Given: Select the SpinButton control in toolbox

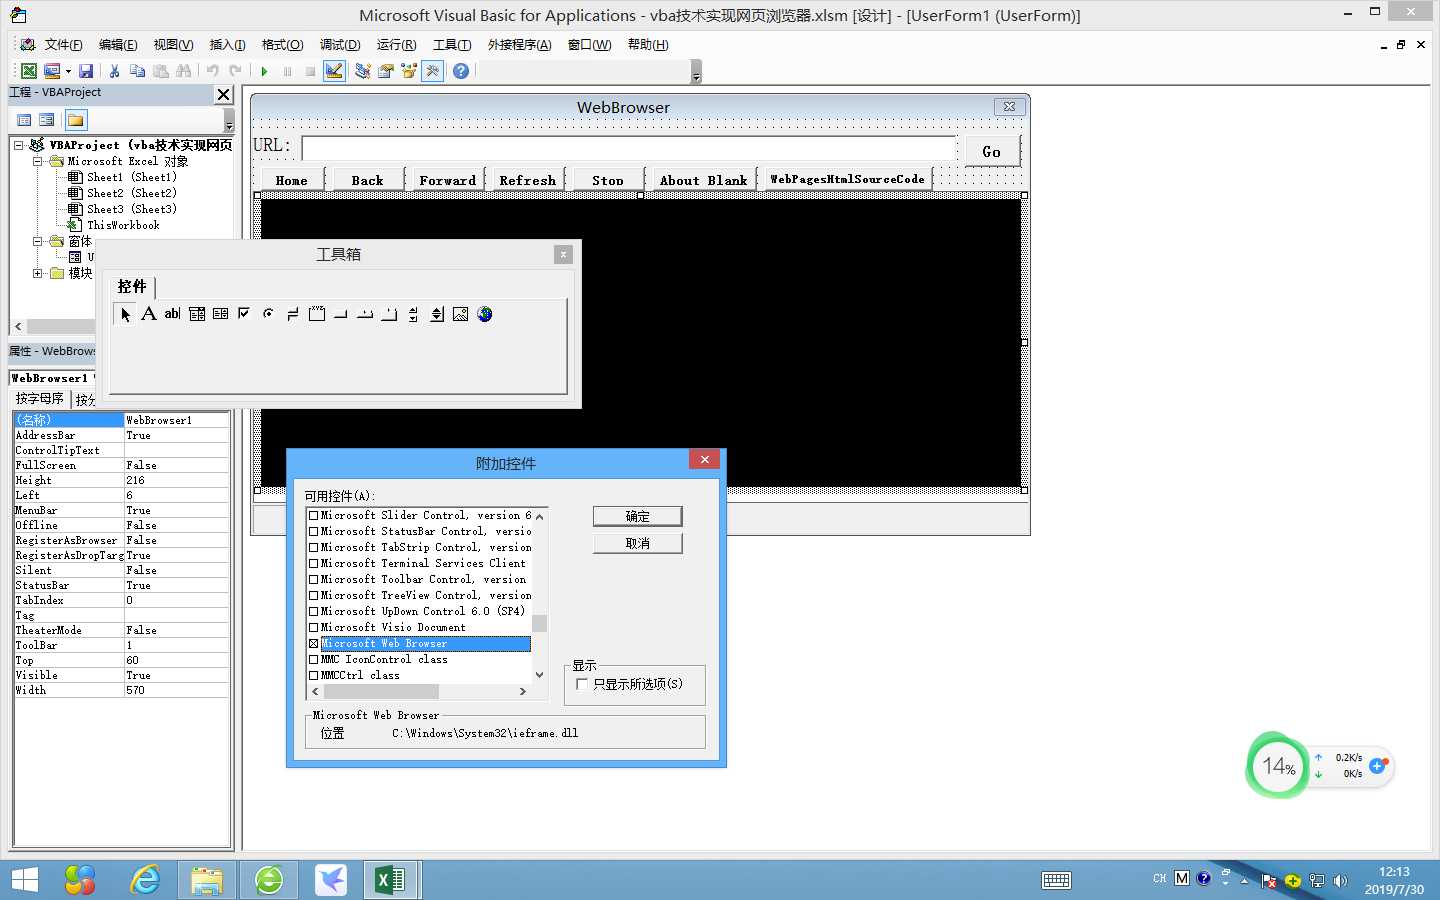Looking at the screenshot, I should click(437, 314).
